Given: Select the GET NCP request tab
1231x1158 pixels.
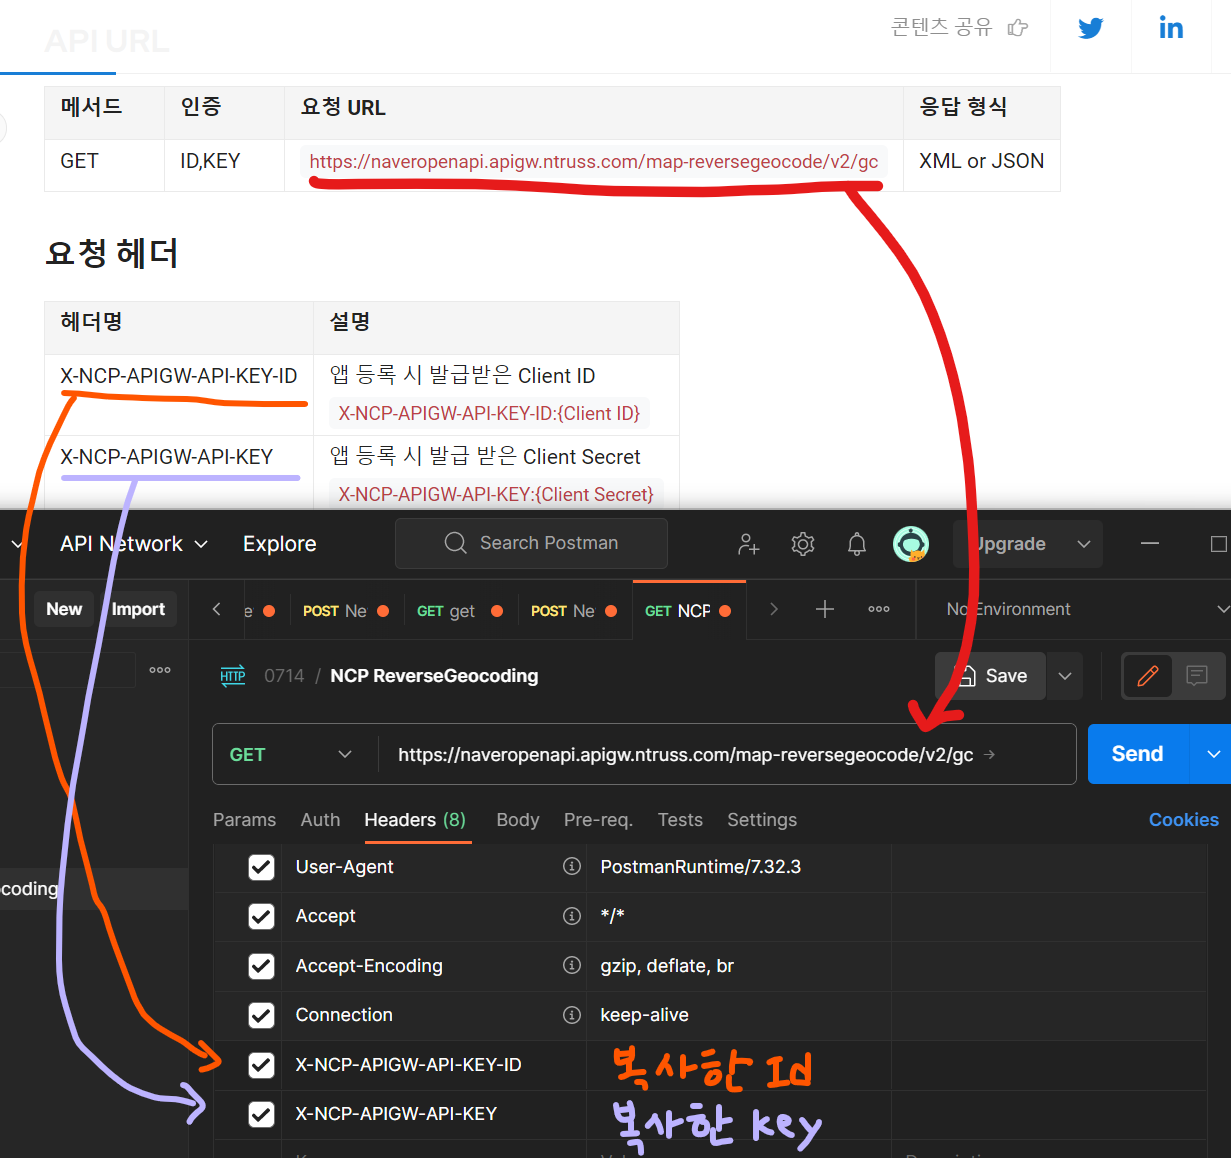Looking at the screenshot, I should pyautogui.click(x=688, y=611).
